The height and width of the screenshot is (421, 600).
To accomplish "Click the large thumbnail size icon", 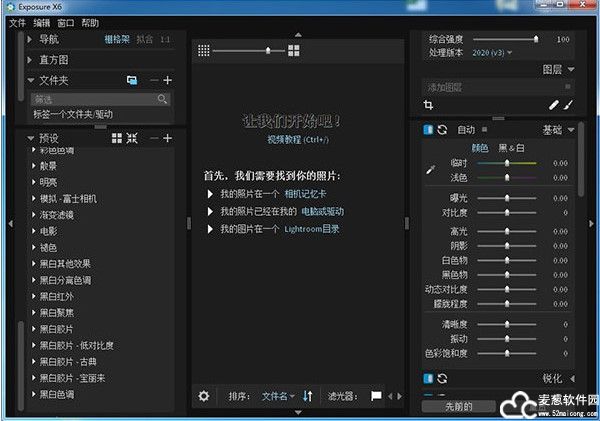I will [x=295, y=50].
